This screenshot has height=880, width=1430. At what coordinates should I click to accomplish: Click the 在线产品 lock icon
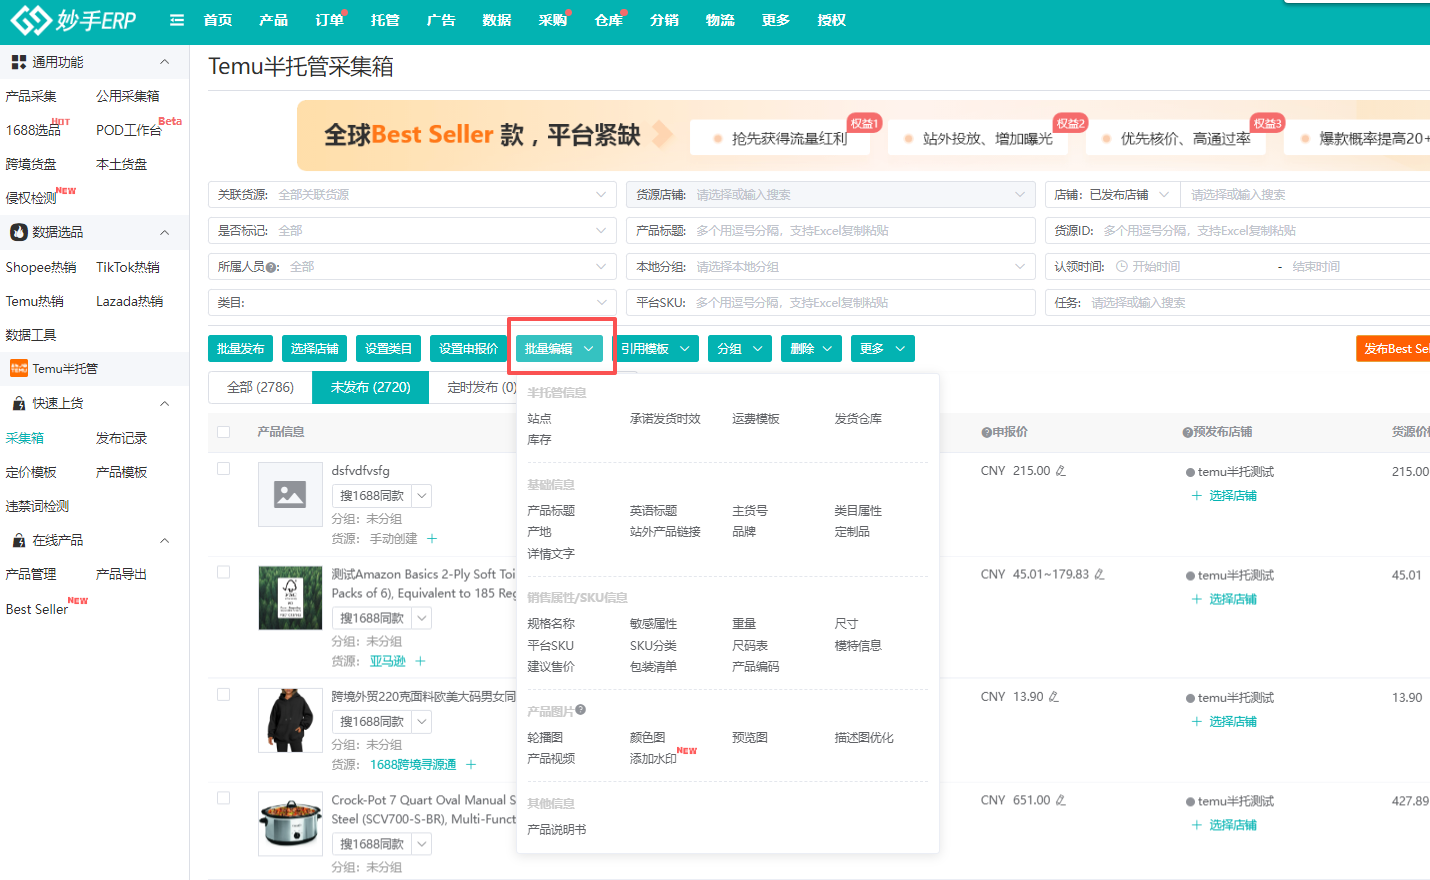[19, 541]
